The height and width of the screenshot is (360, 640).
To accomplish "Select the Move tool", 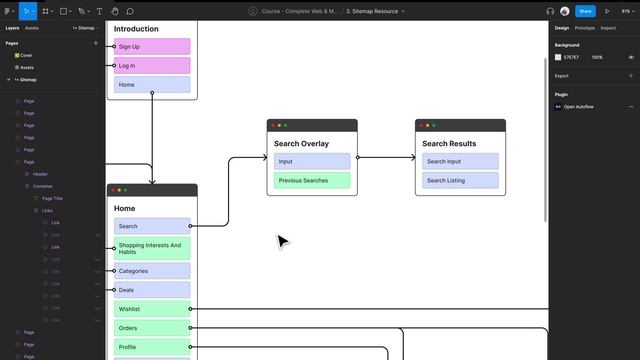I will coord(26,11).
